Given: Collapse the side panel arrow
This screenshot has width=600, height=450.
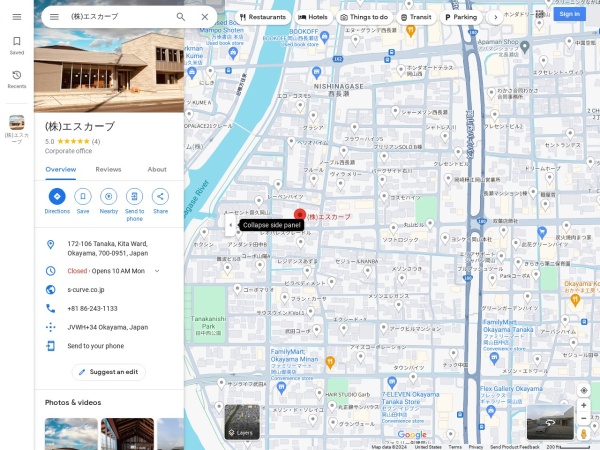Looking at the screenshot, I should (230, 225).
